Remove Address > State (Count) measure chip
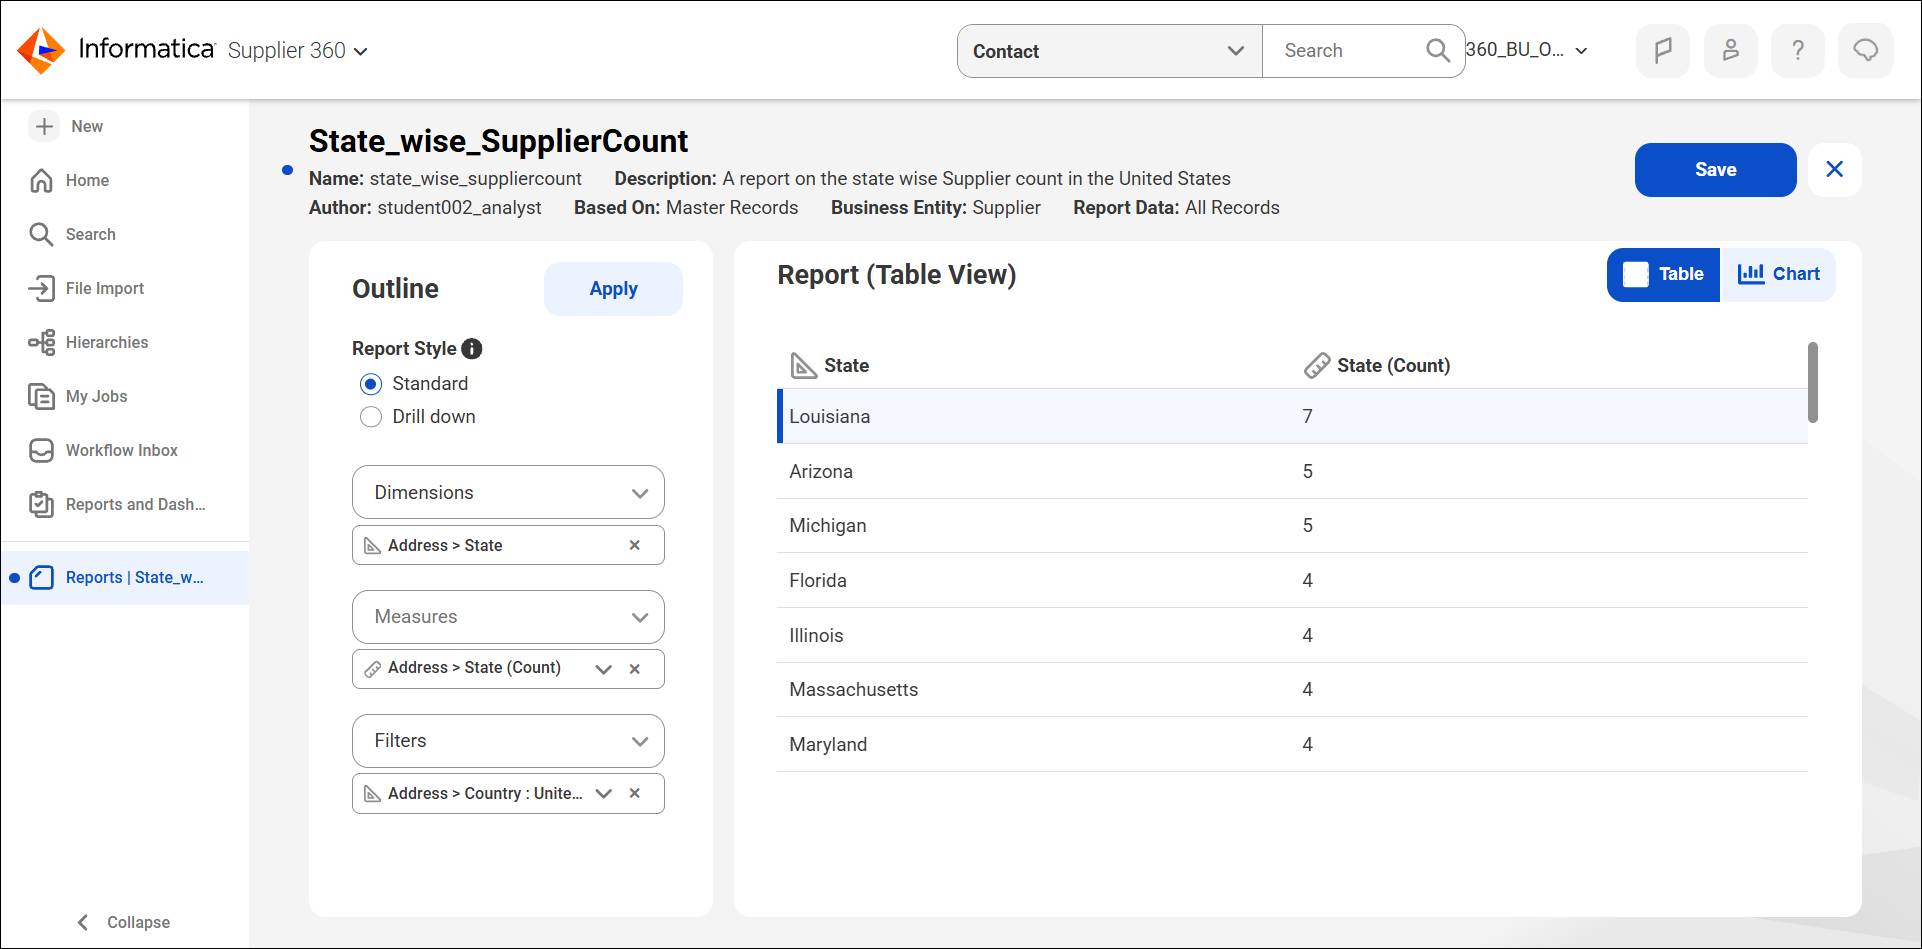 (x=634, y=669)
